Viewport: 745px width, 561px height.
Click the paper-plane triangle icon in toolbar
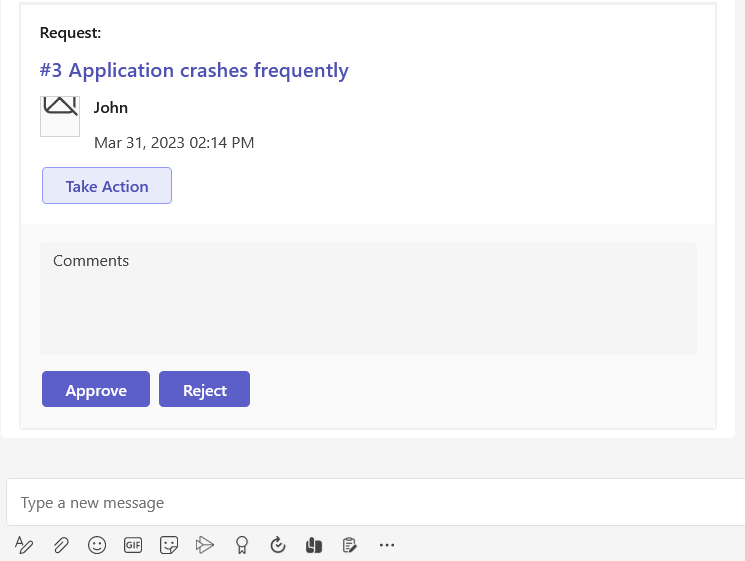[x=205, y=545]
